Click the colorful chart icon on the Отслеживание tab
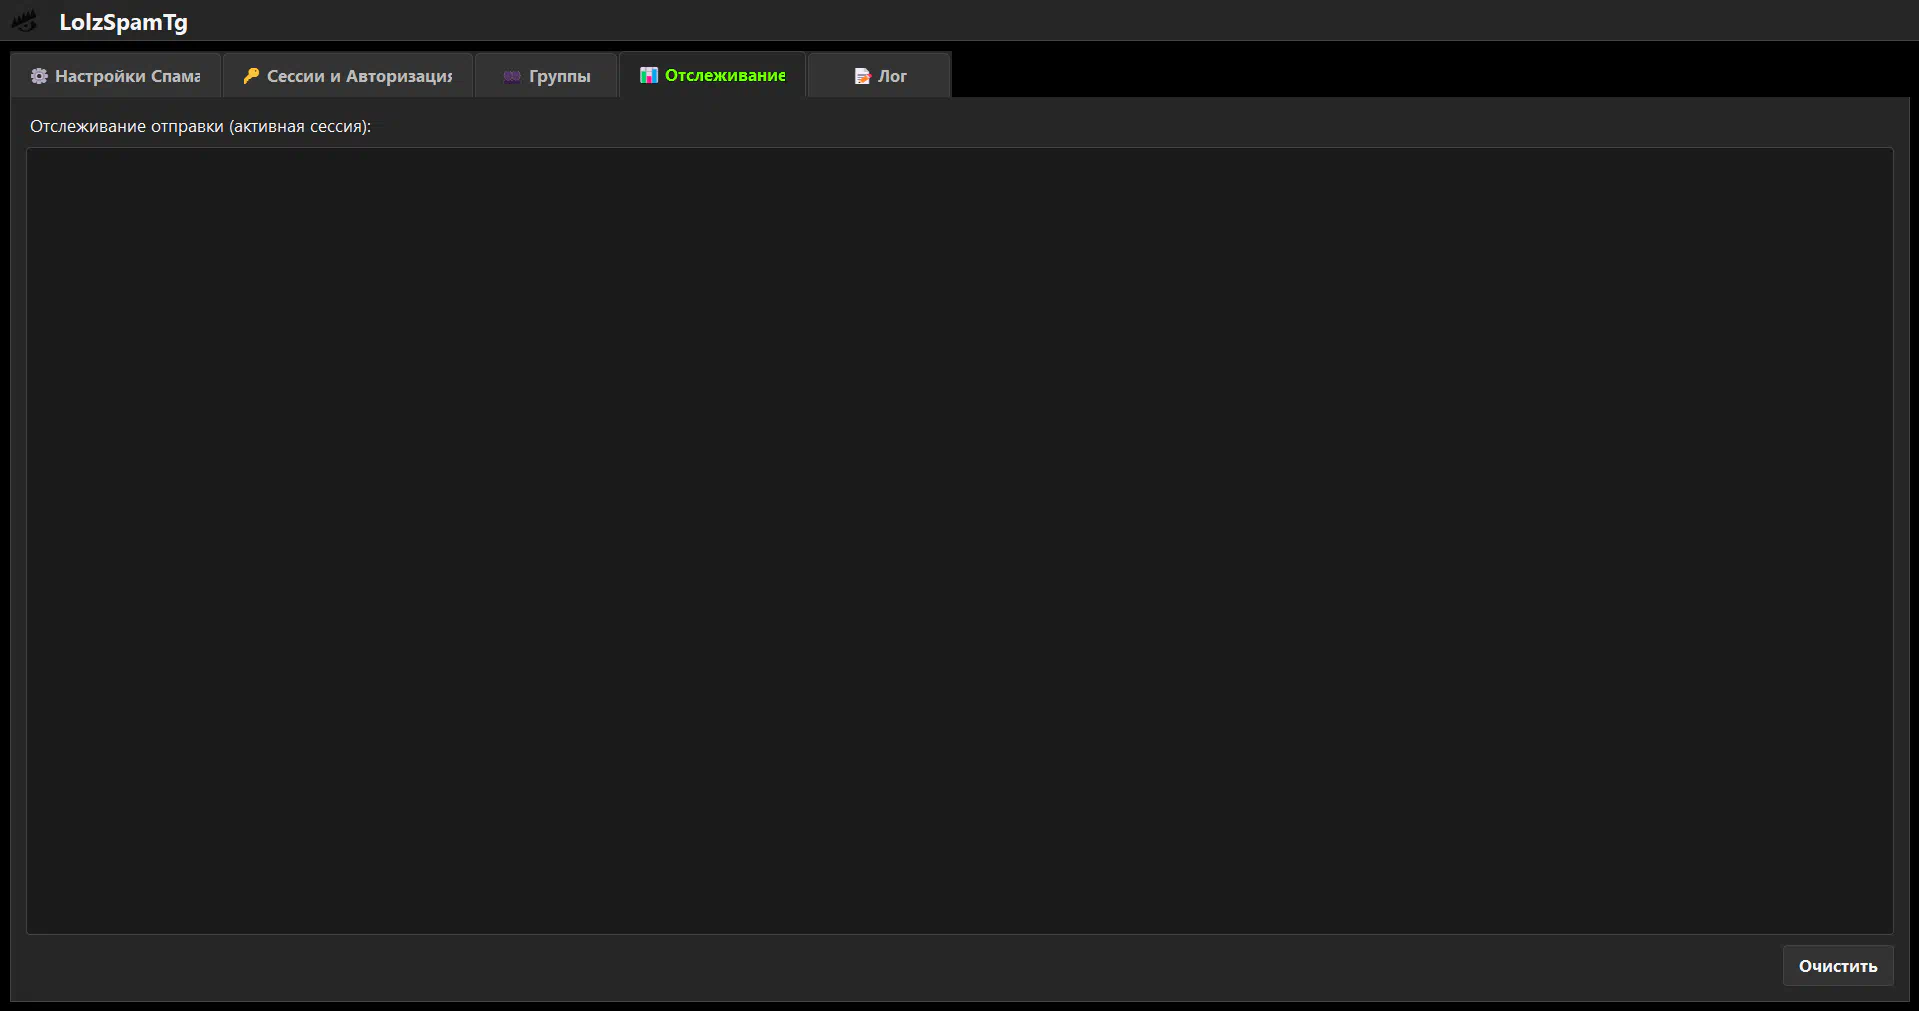The height and width of the screenshot is (1011, 1919). coord(649,75)
